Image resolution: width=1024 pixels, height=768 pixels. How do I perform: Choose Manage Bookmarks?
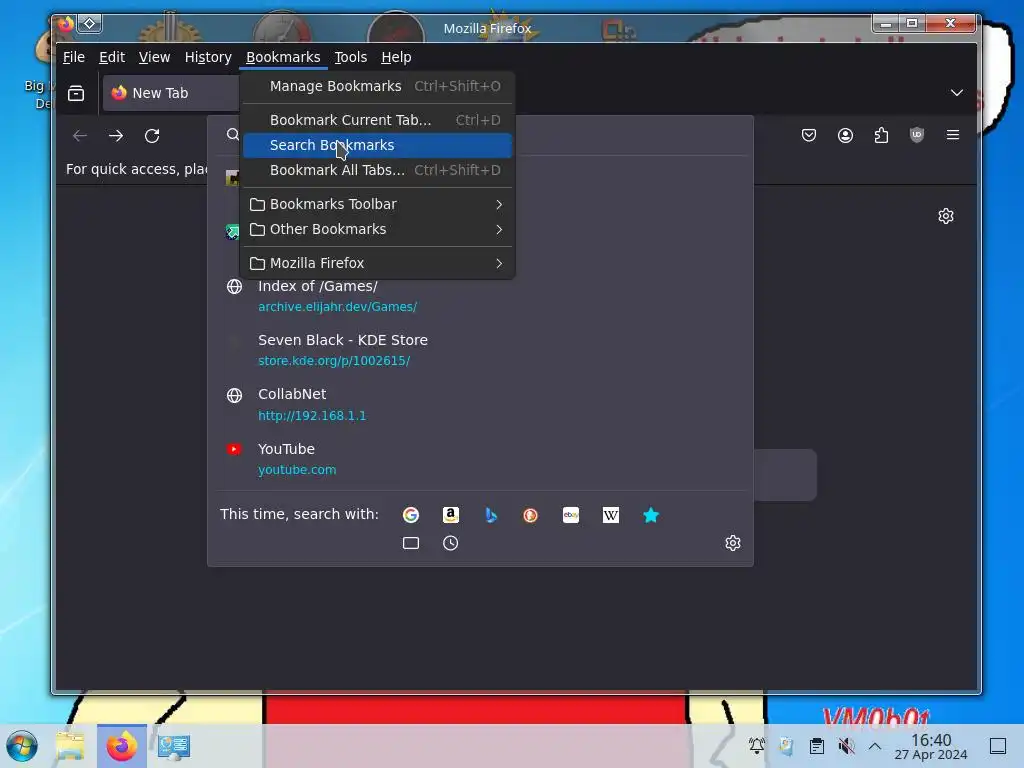pos(377,86)
